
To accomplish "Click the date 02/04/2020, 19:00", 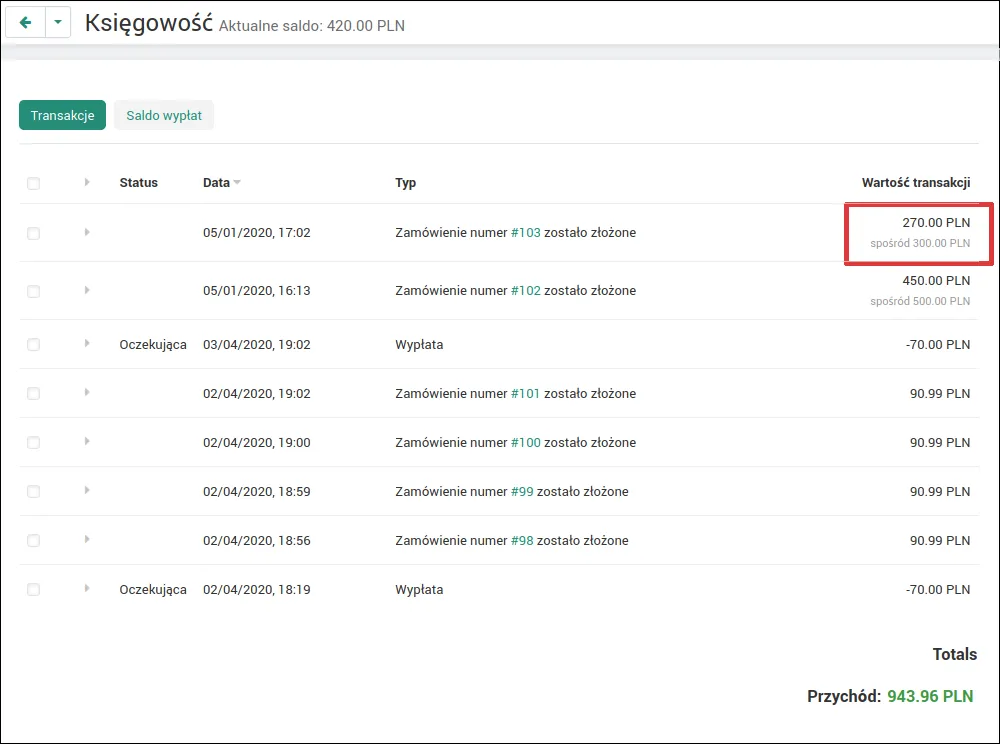I will (256, 442).
